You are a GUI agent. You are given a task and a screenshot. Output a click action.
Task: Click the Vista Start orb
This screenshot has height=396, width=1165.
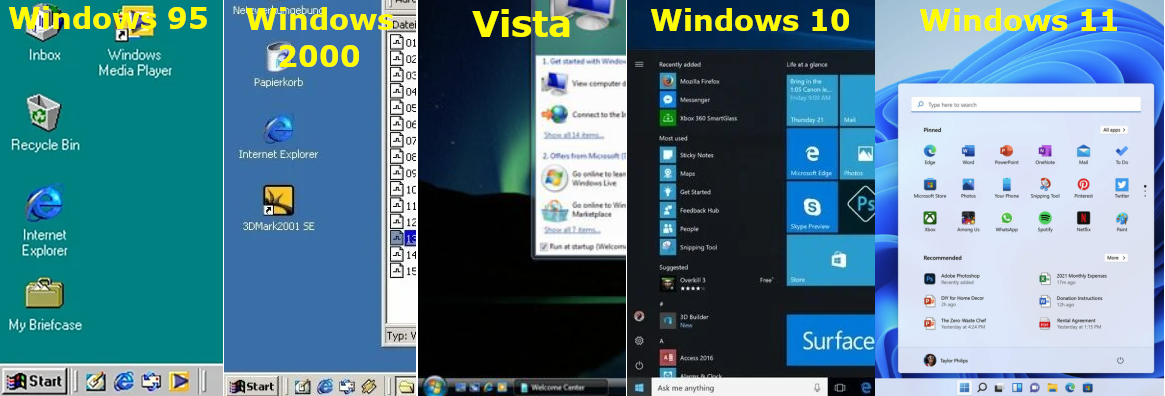coord(434,386)
